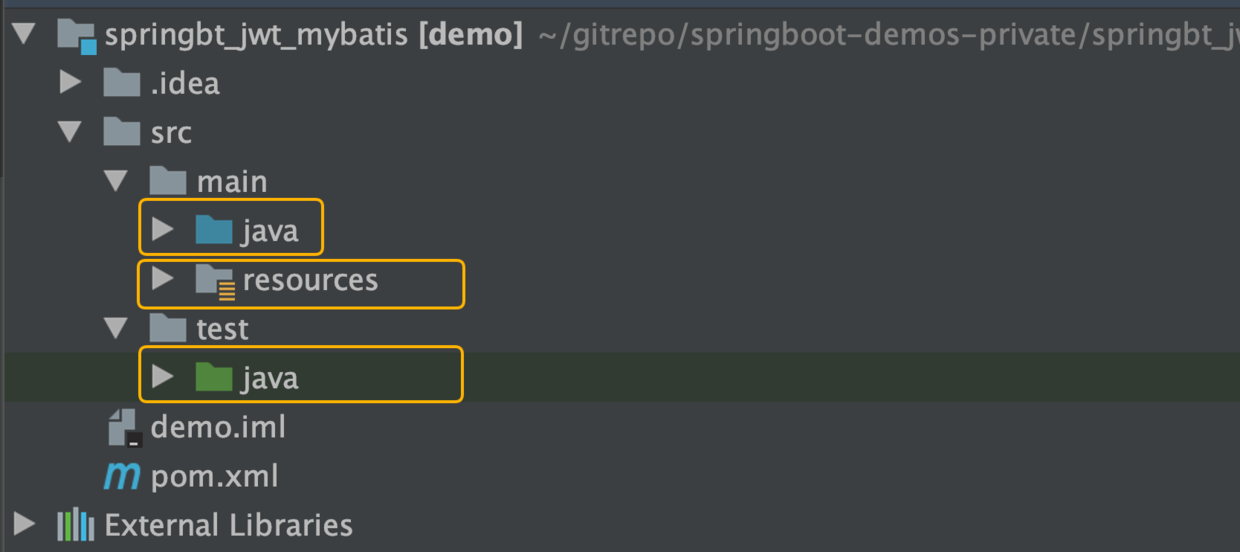Viewport: 1240px width, 552px height.
Task: Select the demo.iml file name
Action: coord(218,427)
